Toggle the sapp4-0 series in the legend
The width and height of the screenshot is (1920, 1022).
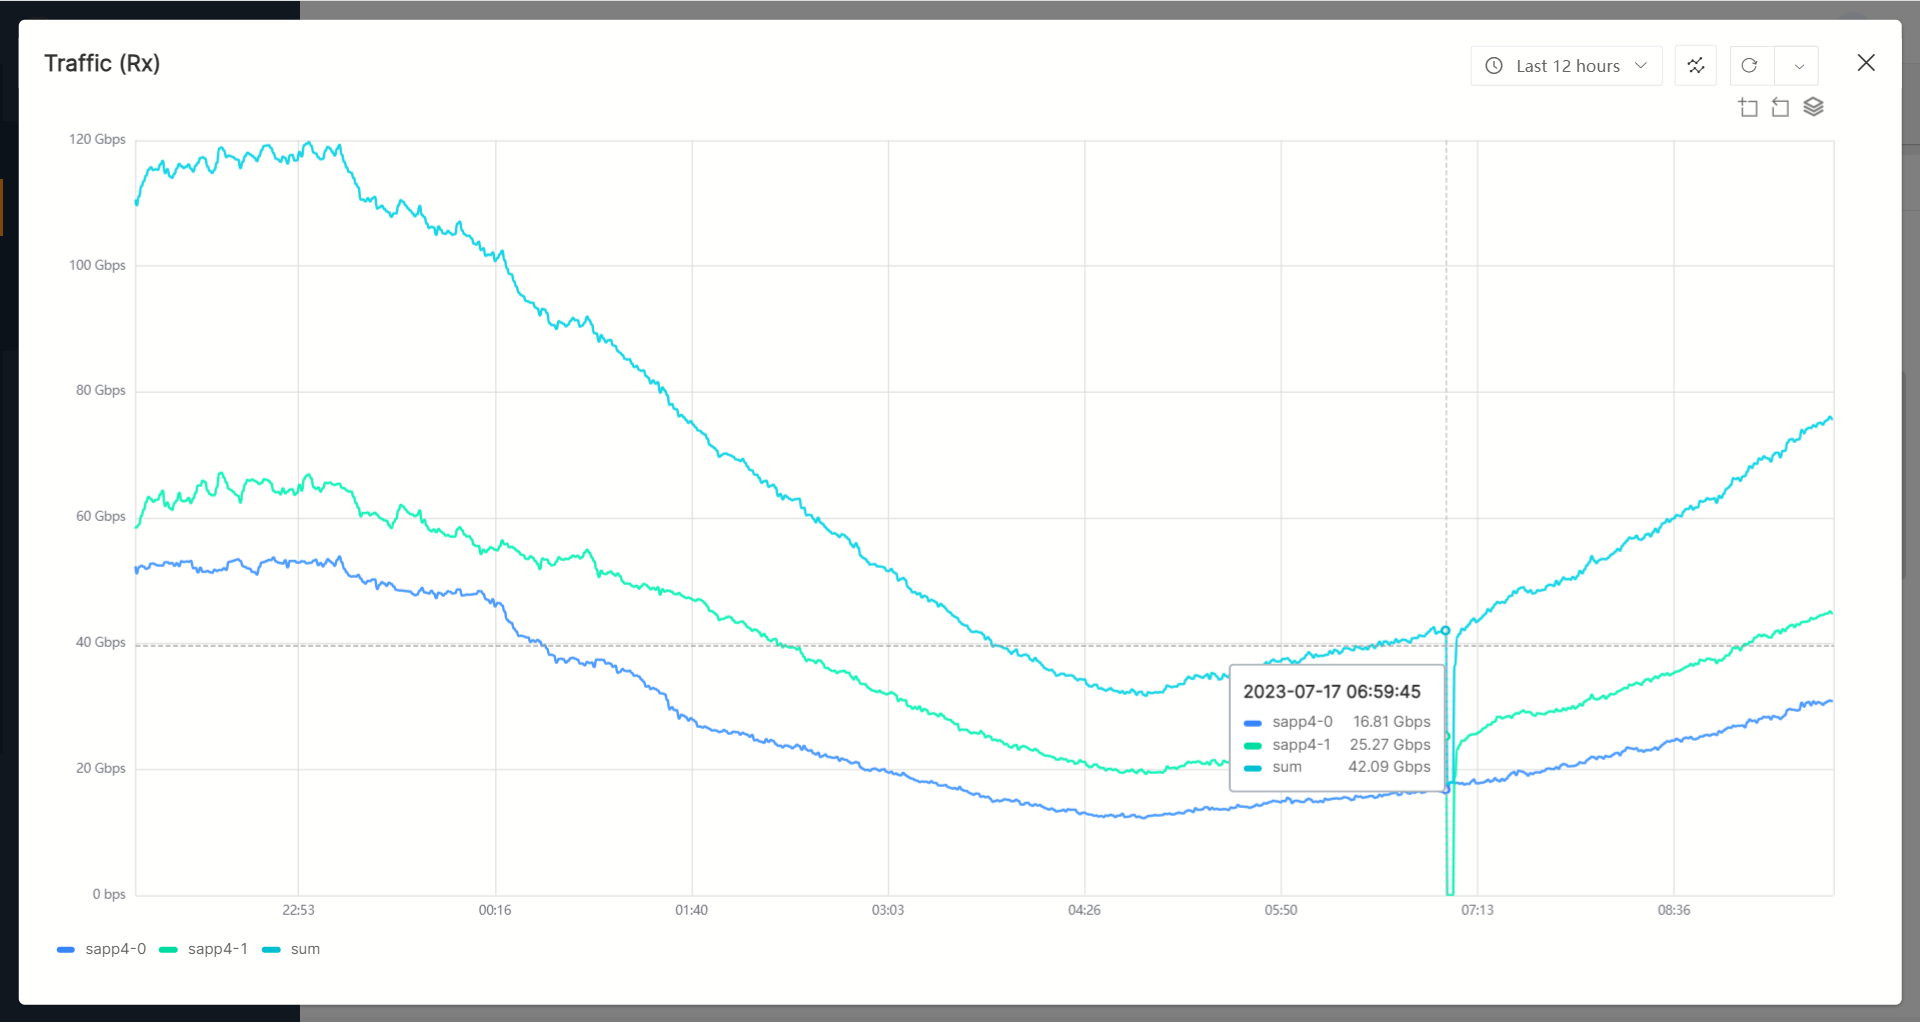point(115,949)
